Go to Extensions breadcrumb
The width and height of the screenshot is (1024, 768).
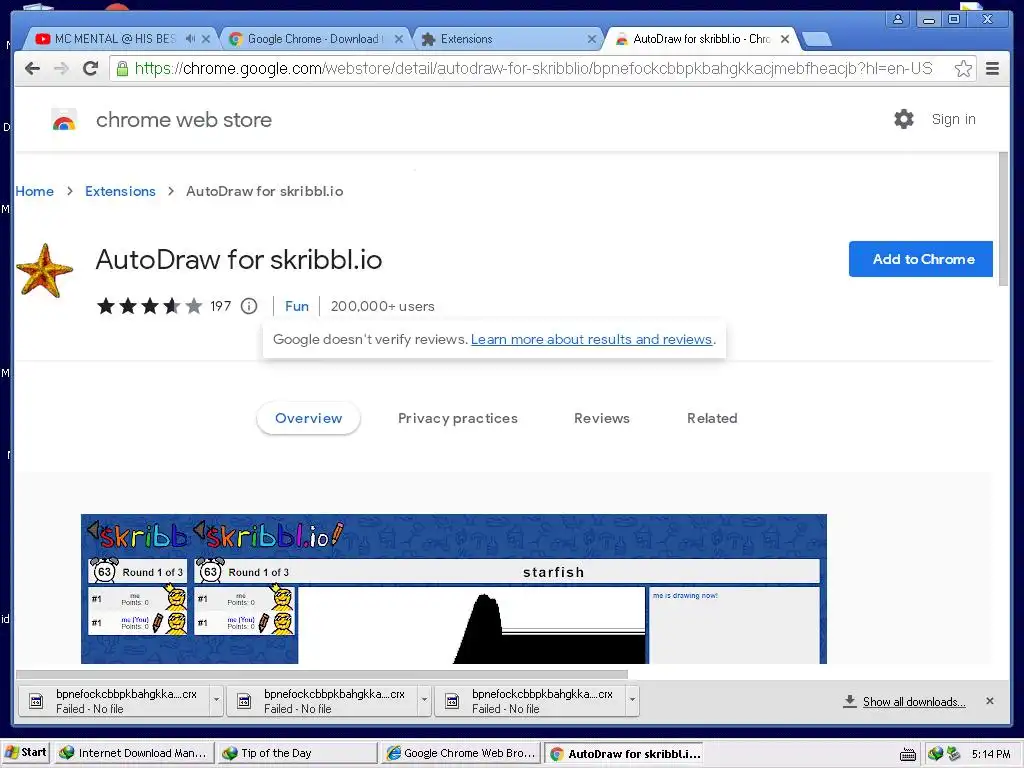coord(120,191)
